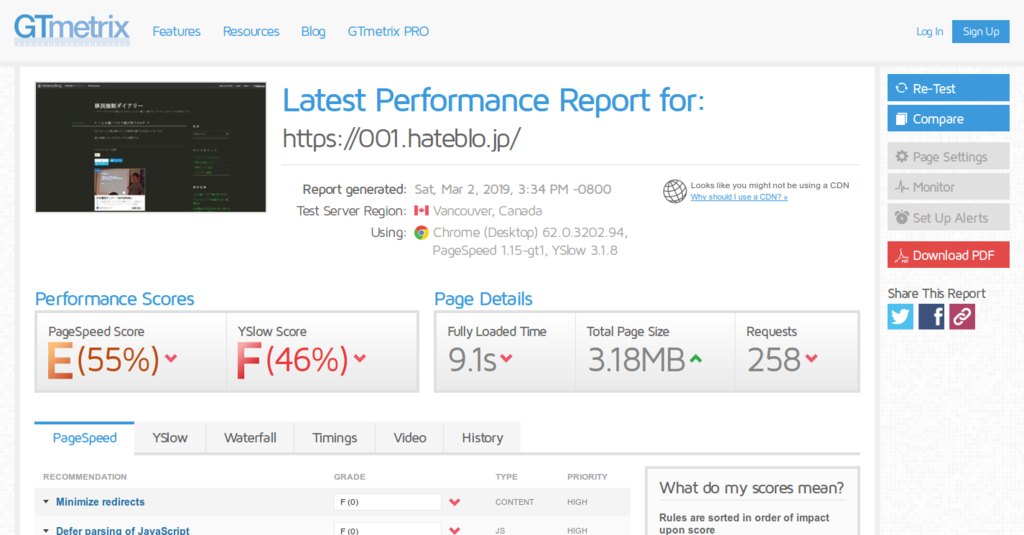Click PageSpeed Score down arrow
1024x535 pixels.
click(171, 358)
